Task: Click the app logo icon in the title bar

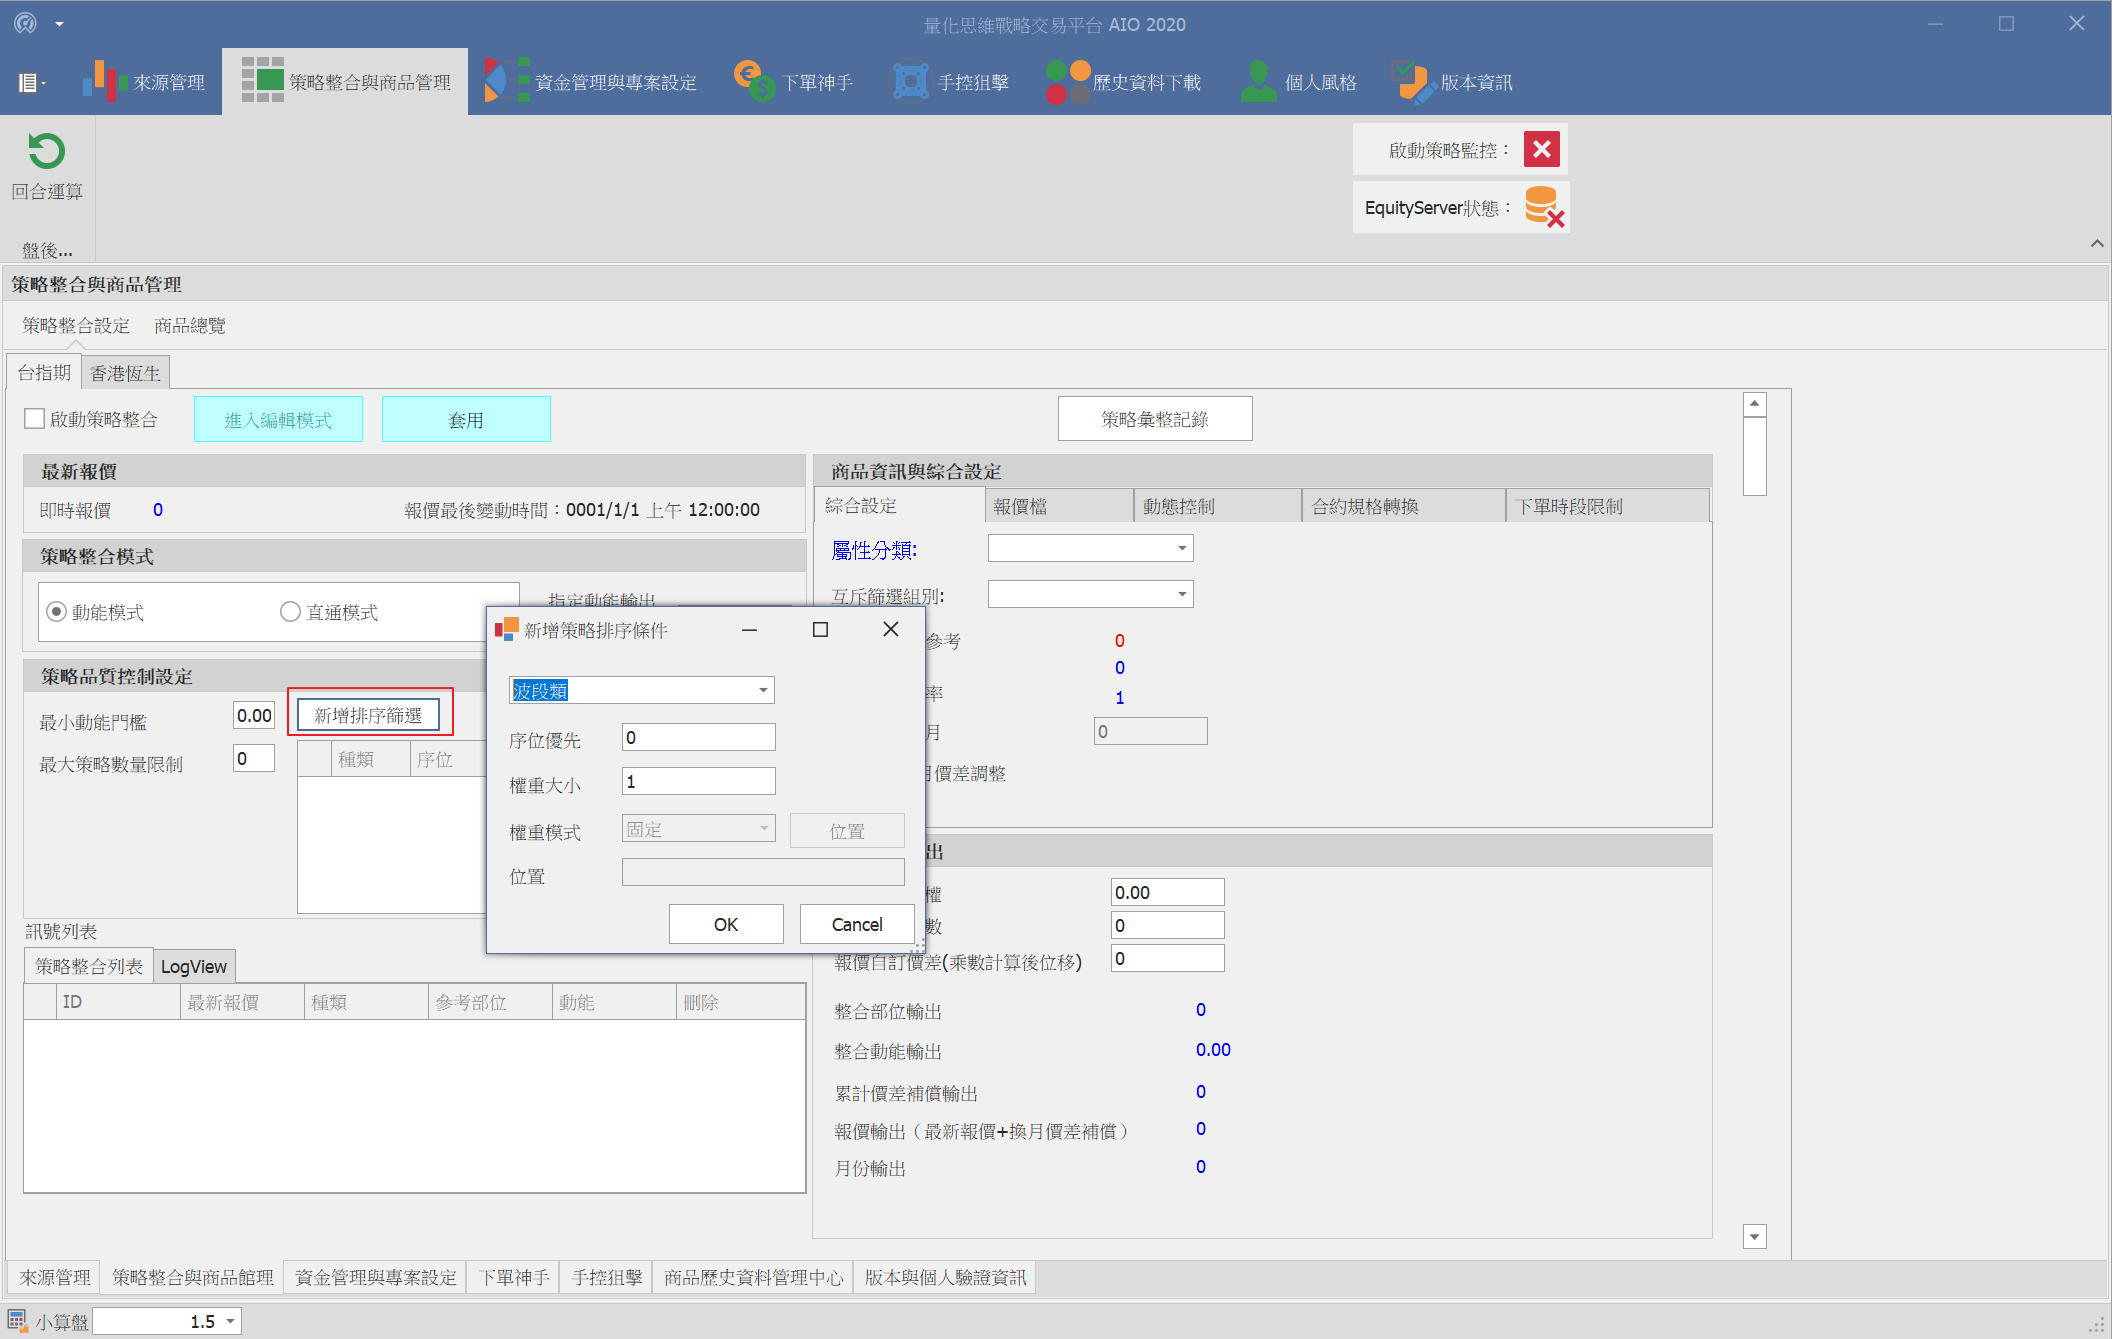Action: pyautogui.click(x=25, y=23)
